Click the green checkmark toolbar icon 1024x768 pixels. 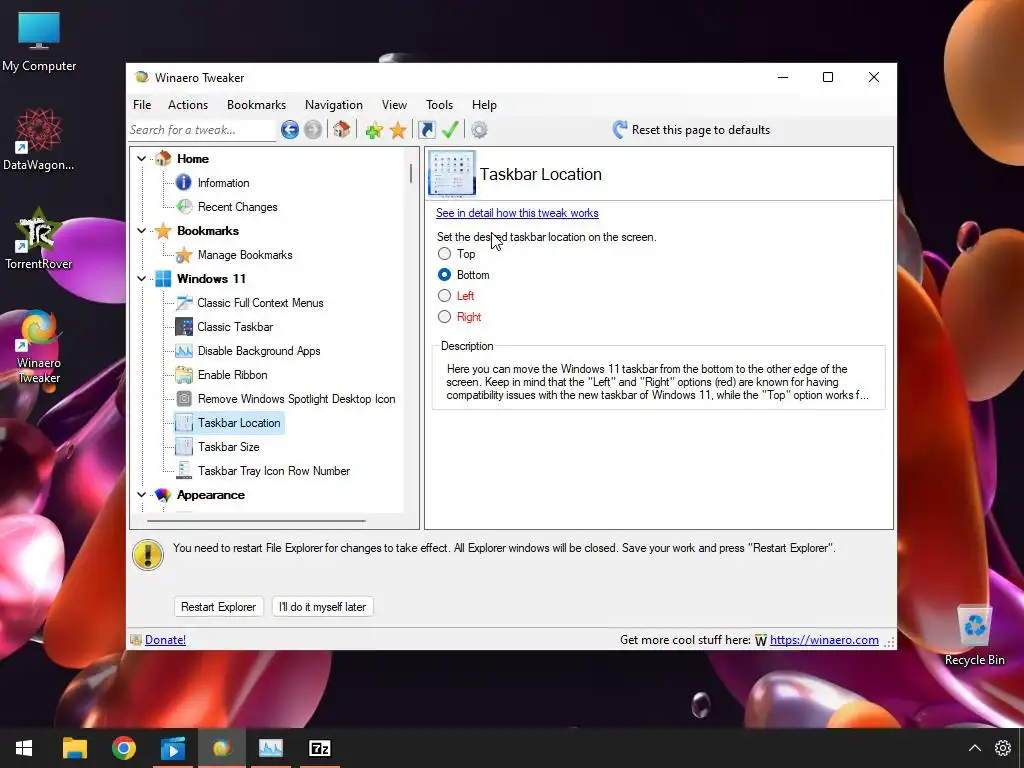450,130
